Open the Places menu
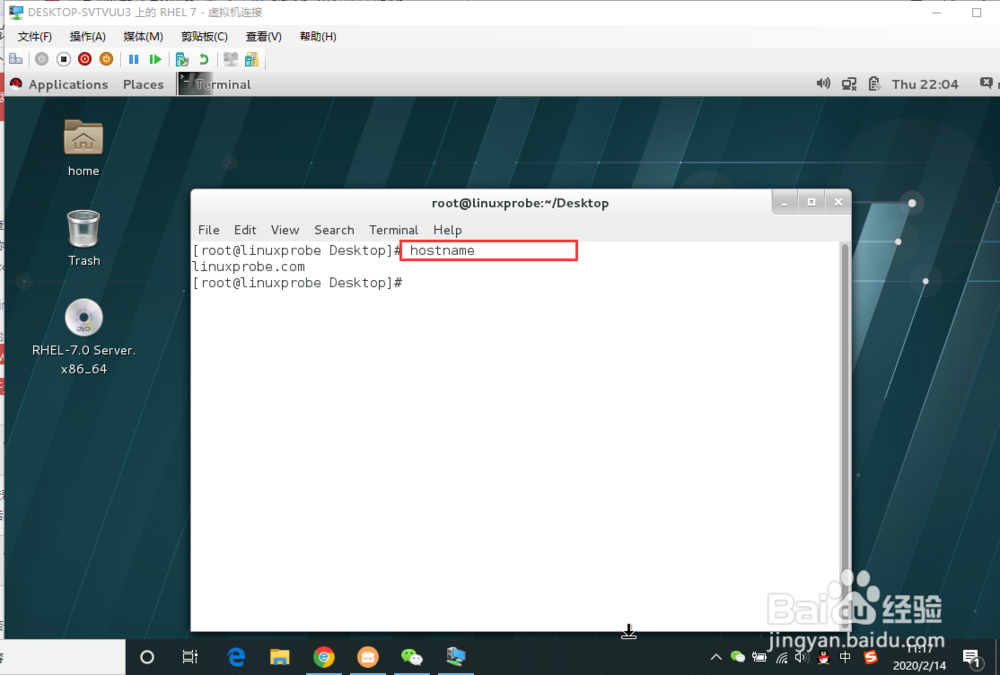1000x675 pixels. [x=143, y=84]
